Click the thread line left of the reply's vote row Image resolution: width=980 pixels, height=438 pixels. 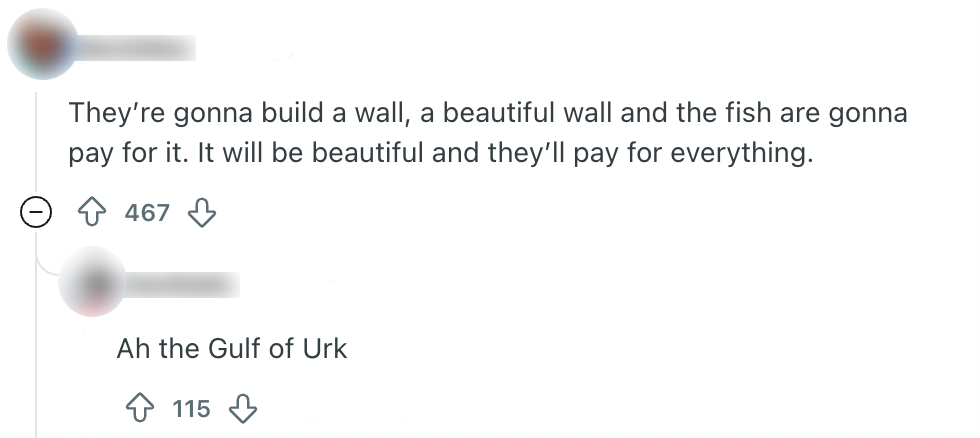tap(36, 408)
